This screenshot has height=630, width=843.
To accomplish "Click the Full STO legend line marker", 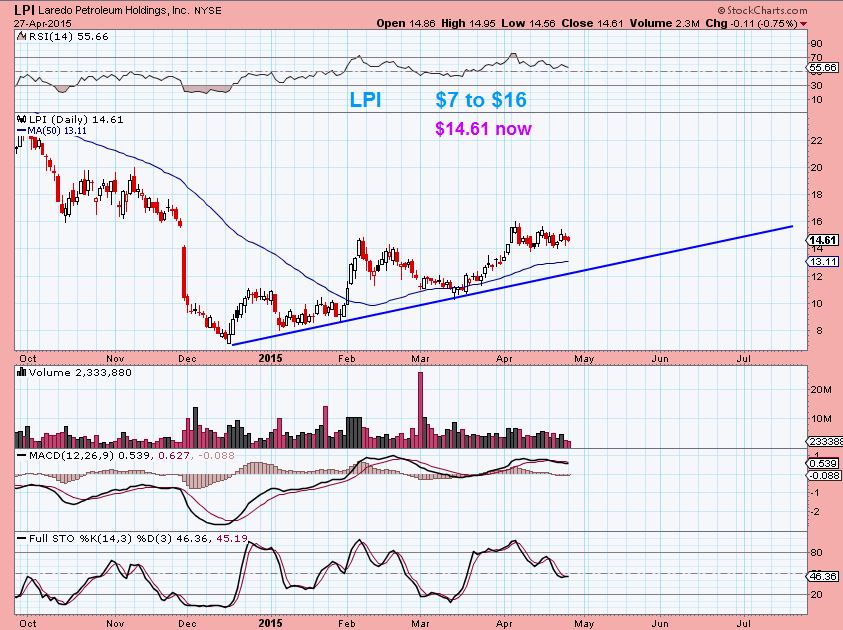I will point(22,538).
